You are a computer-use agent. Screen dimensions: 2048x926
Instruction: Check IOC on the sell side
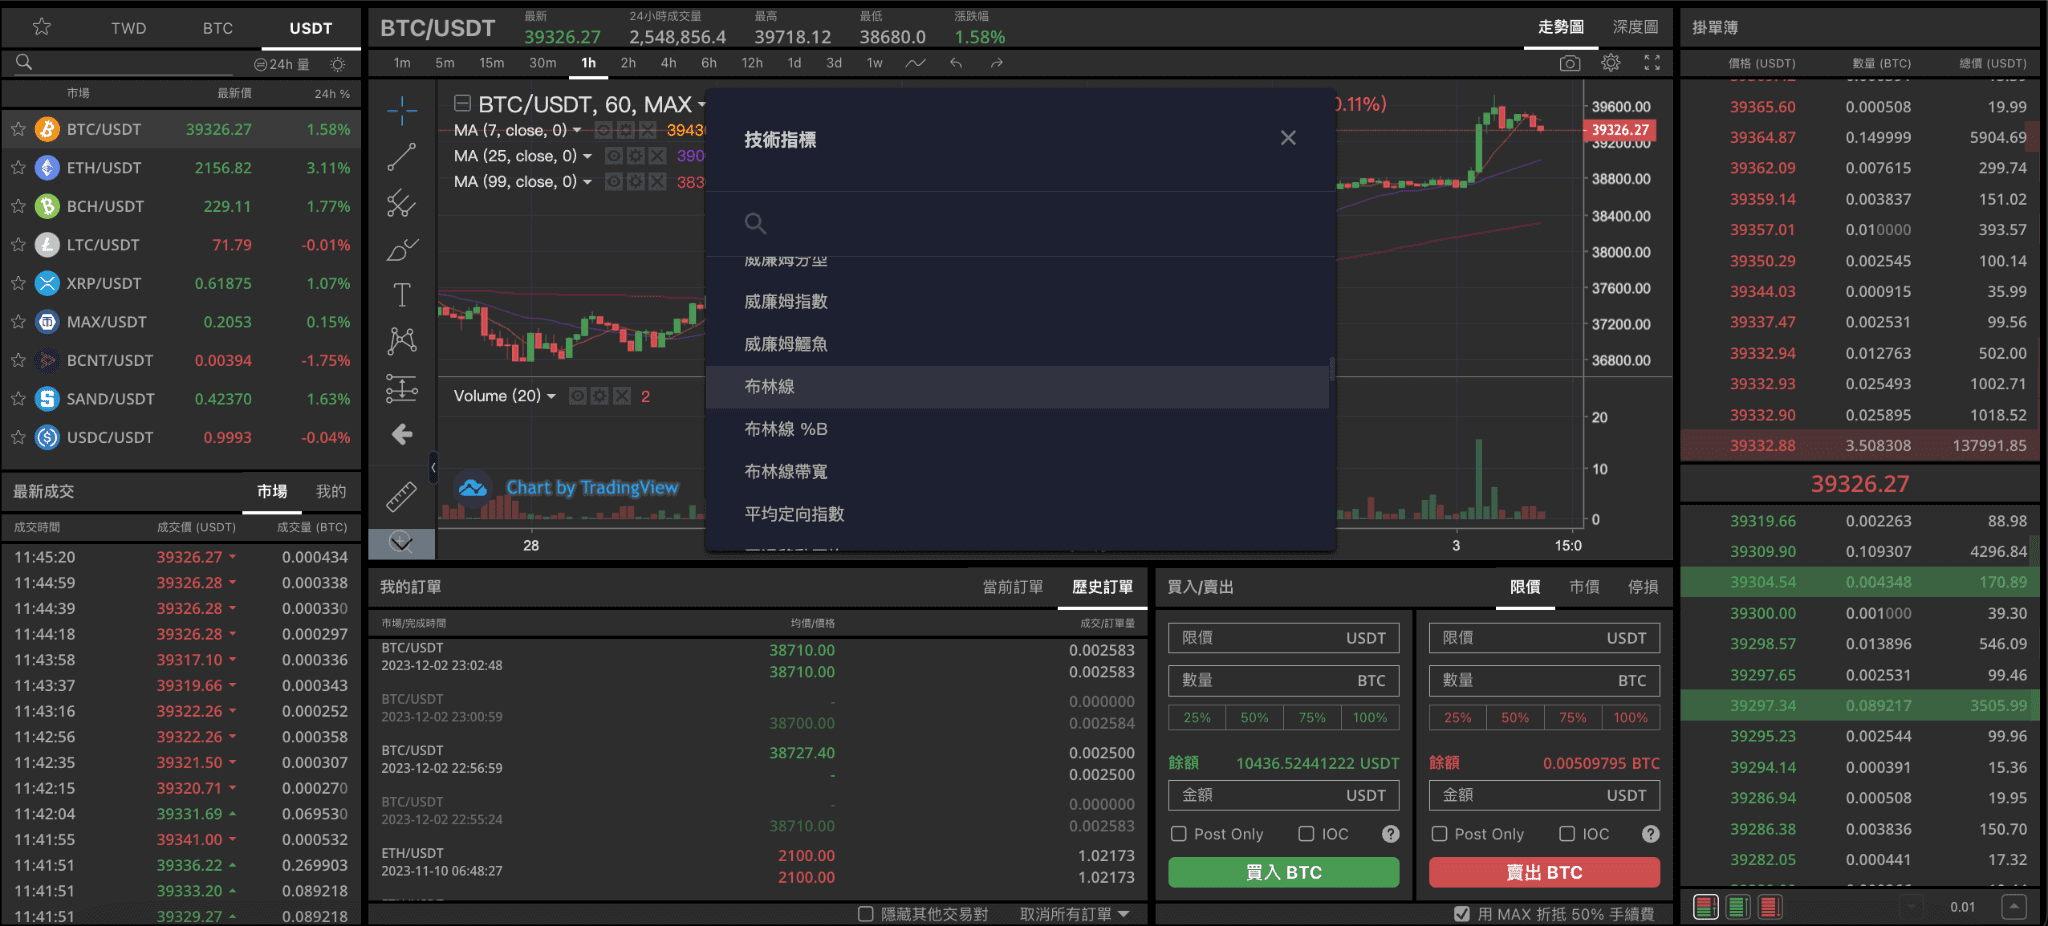pos(1567,833)
